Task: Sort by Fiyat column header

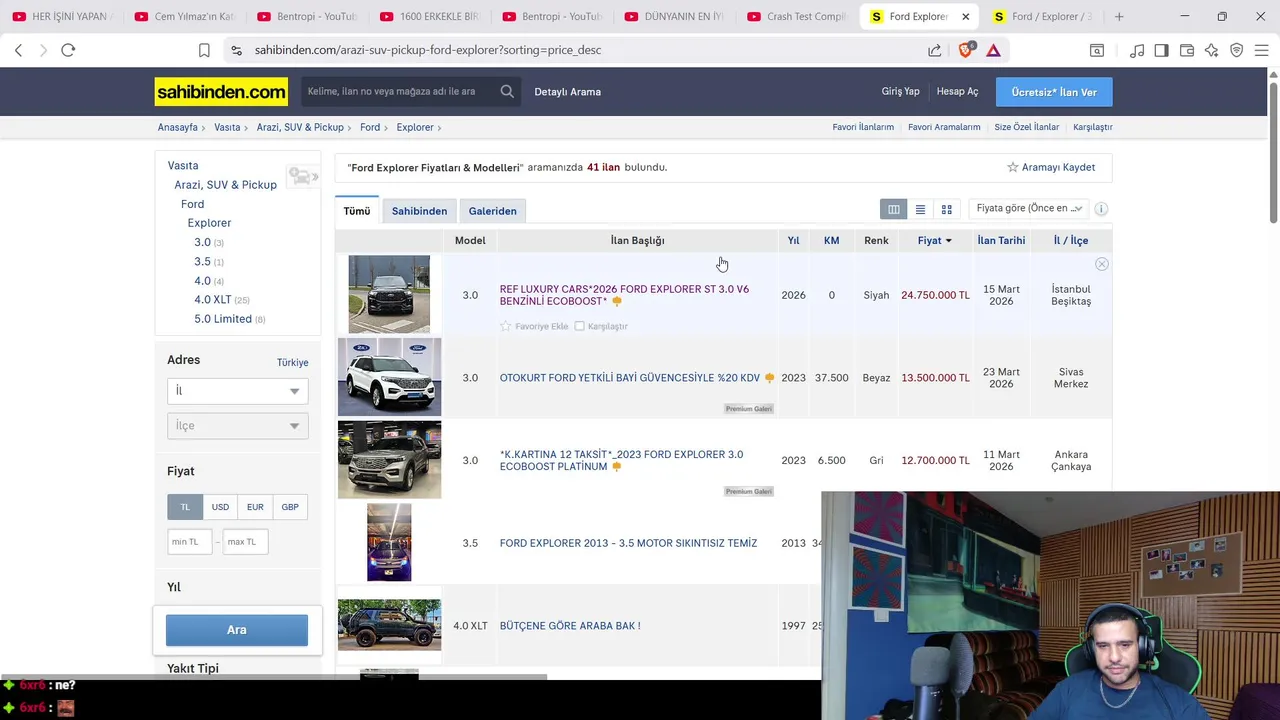Action: [x=934, y=241]
